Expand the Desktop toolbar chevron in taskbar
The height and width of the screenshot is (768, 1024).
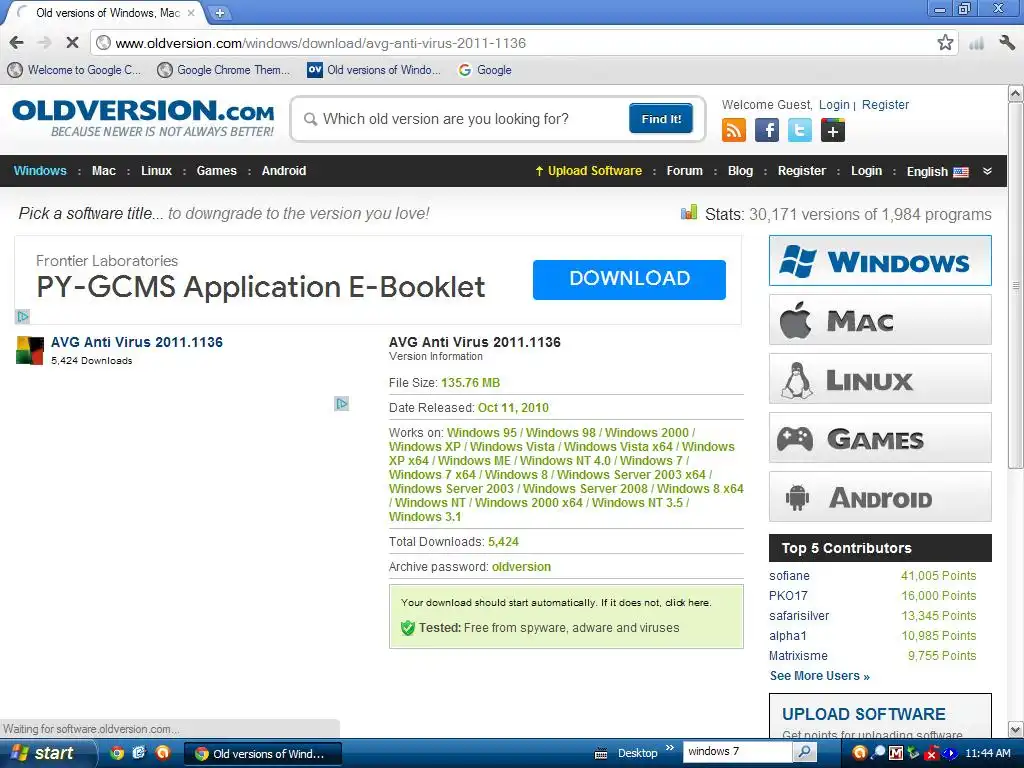[x=669, y=748]
